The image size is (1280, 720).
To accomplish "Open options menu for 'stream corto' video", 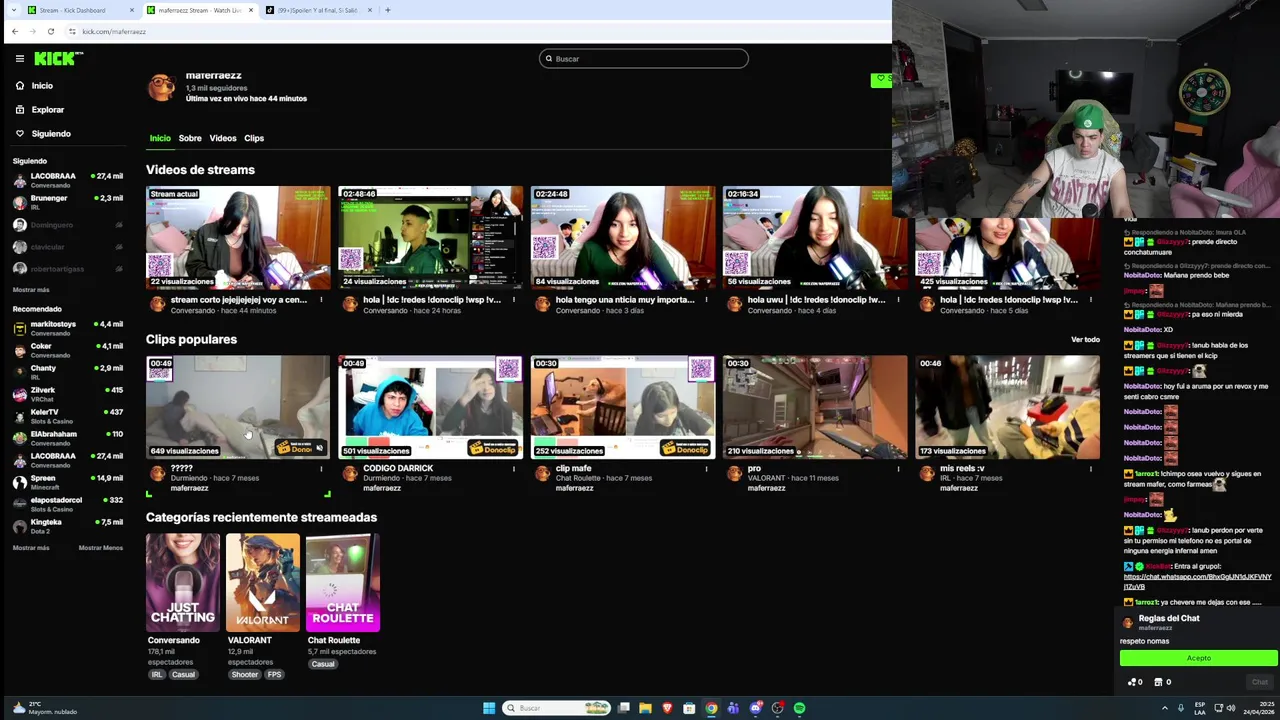I will click(322, 300).
